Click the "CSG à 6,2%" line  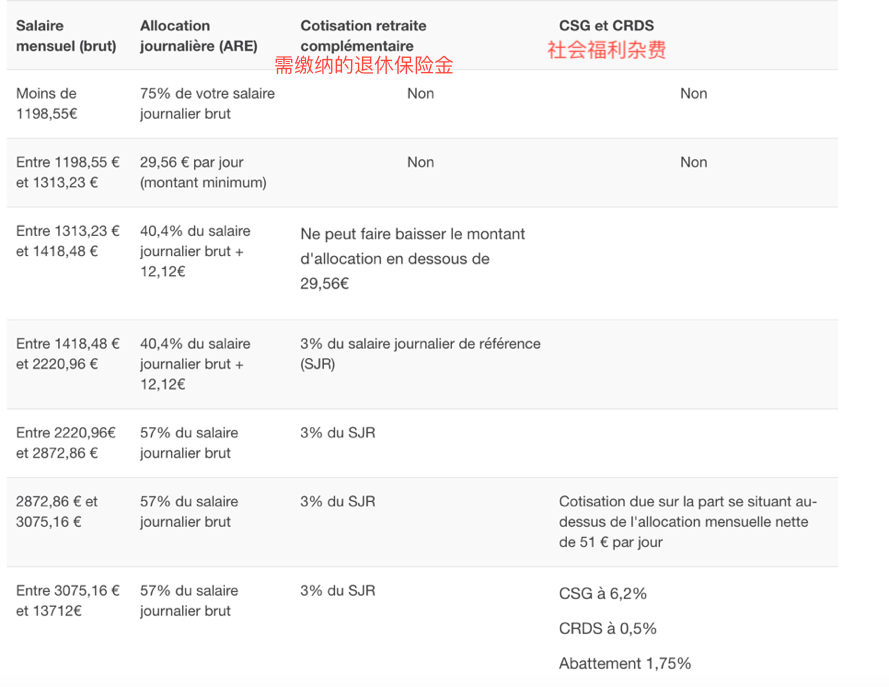point(602,593)
